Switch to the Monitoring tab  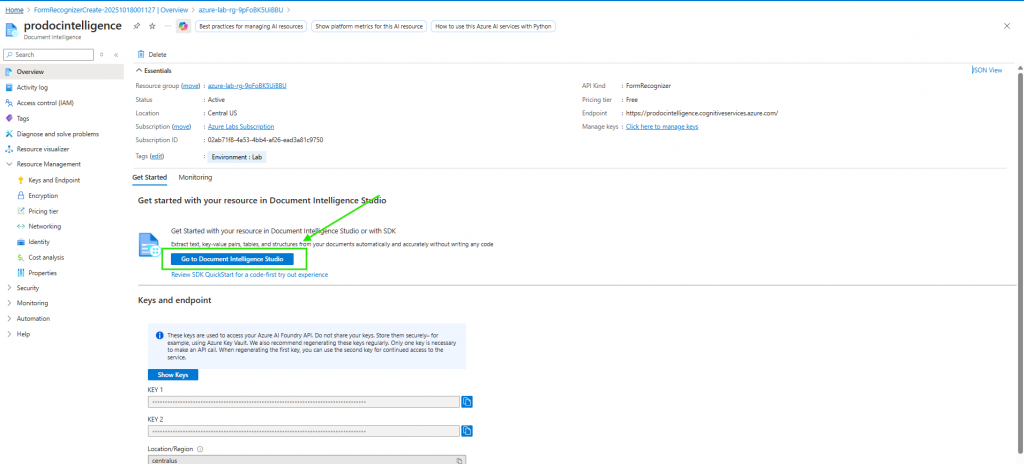195,177
